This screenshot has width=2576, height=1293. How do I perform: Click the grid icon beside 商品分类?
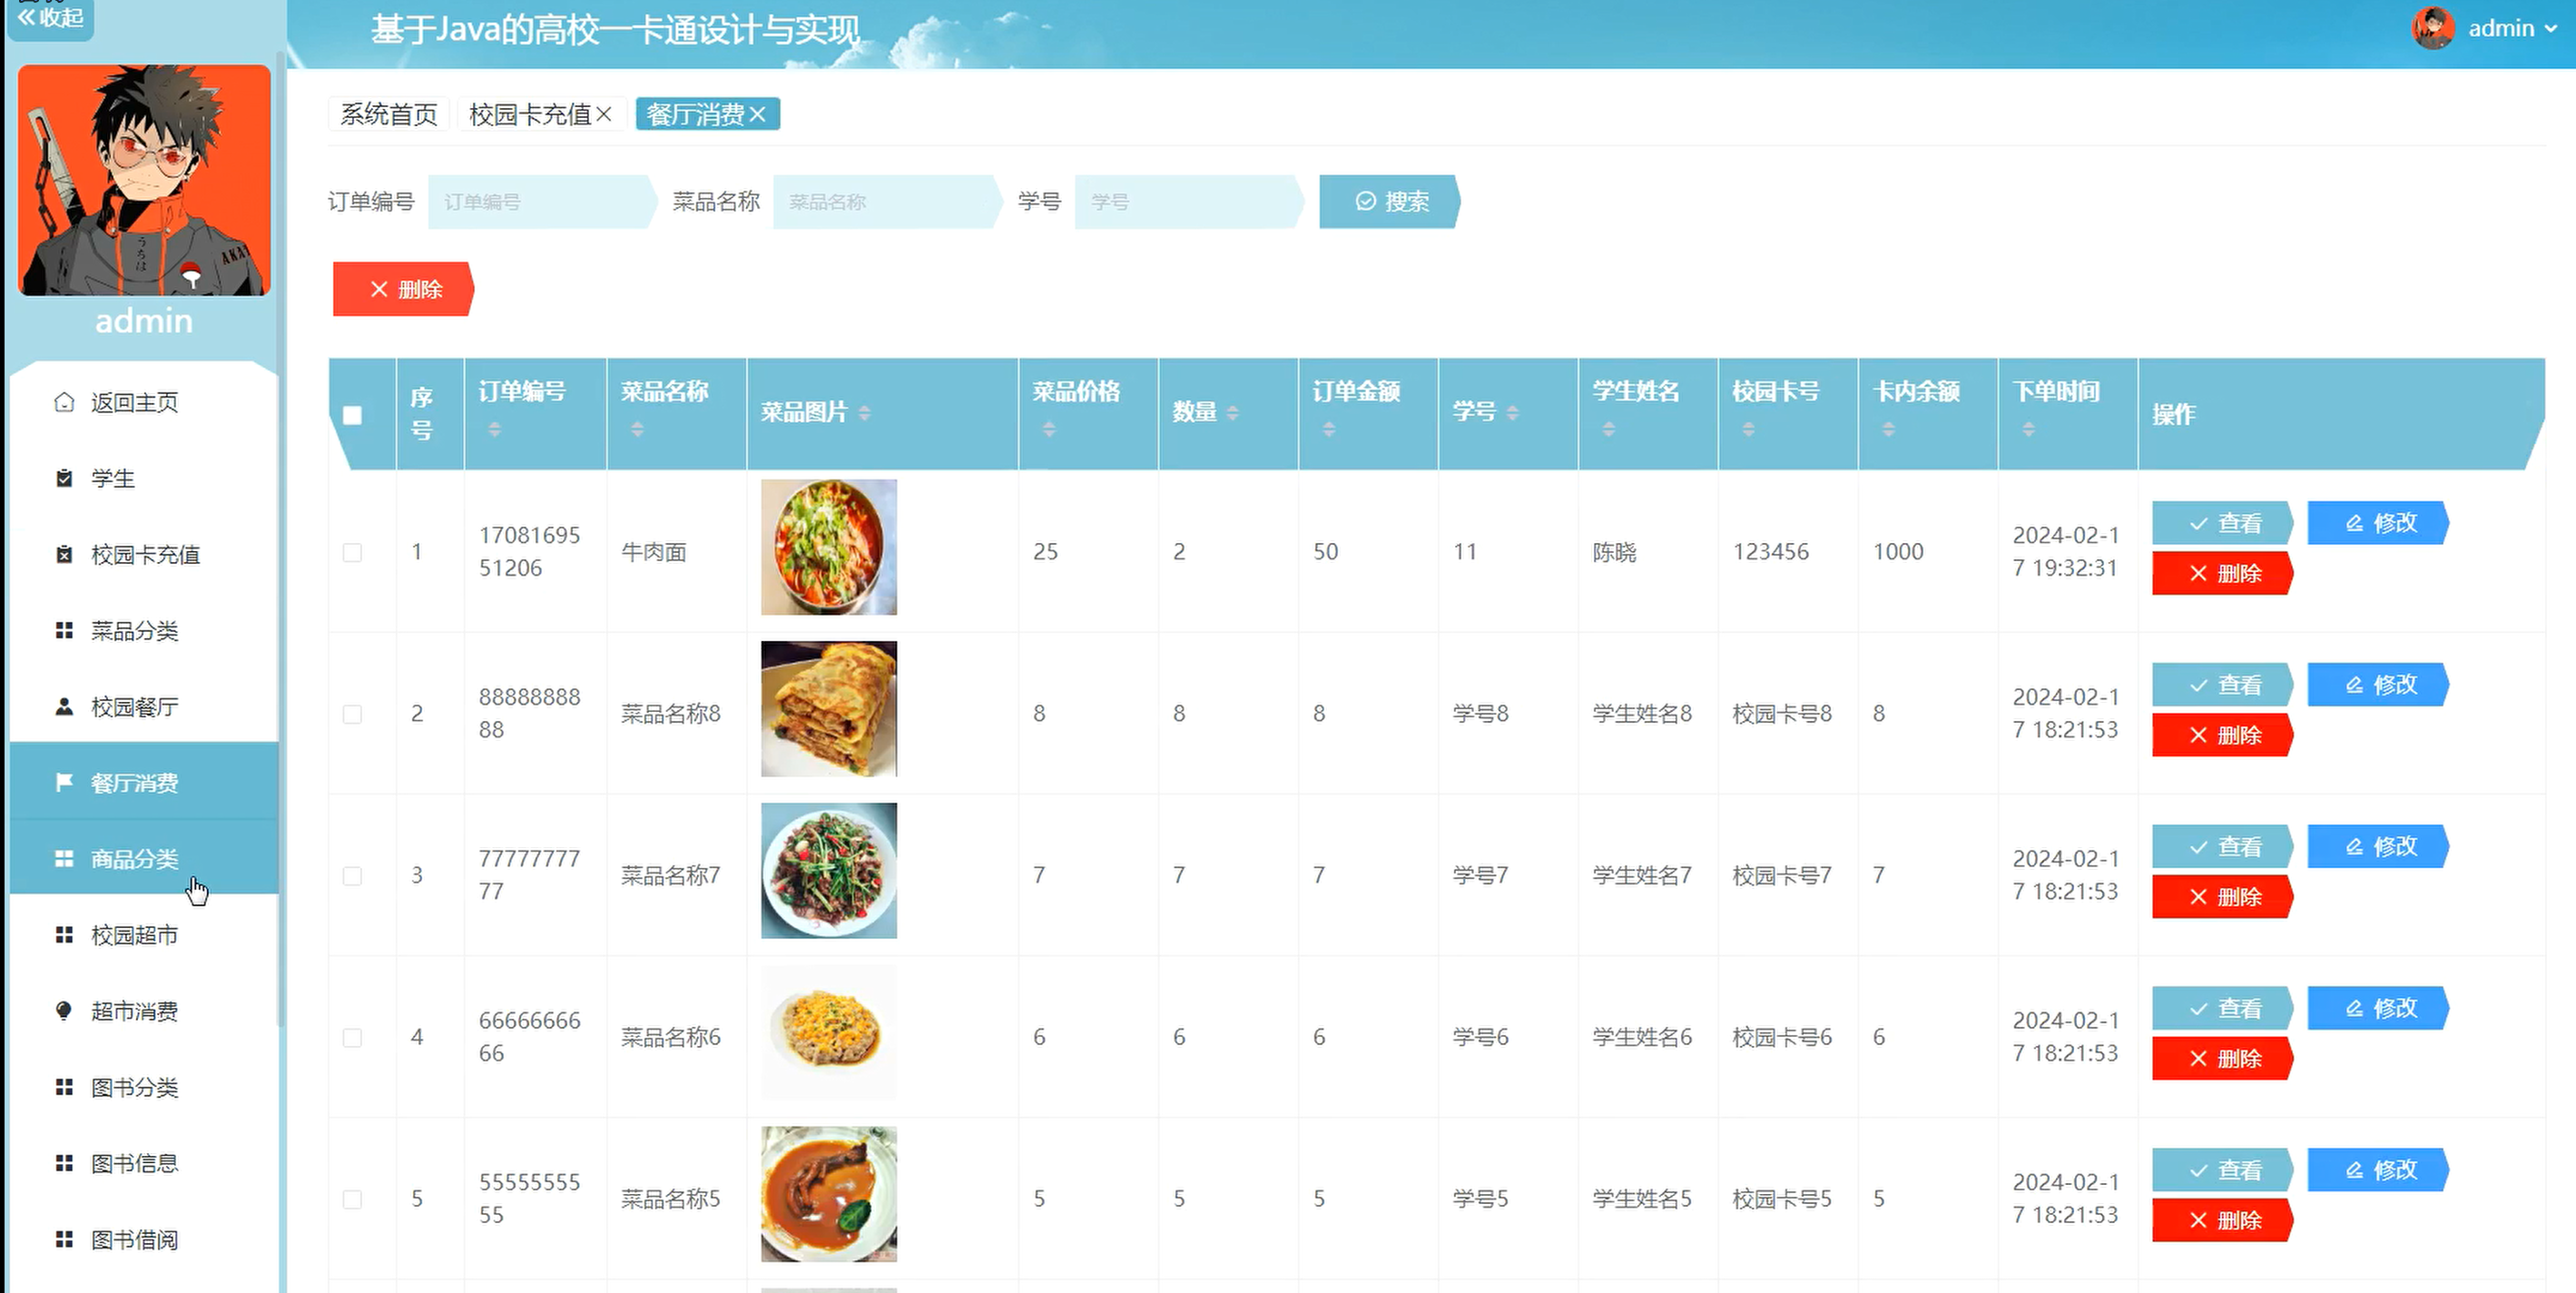click(x=64, y=858)
